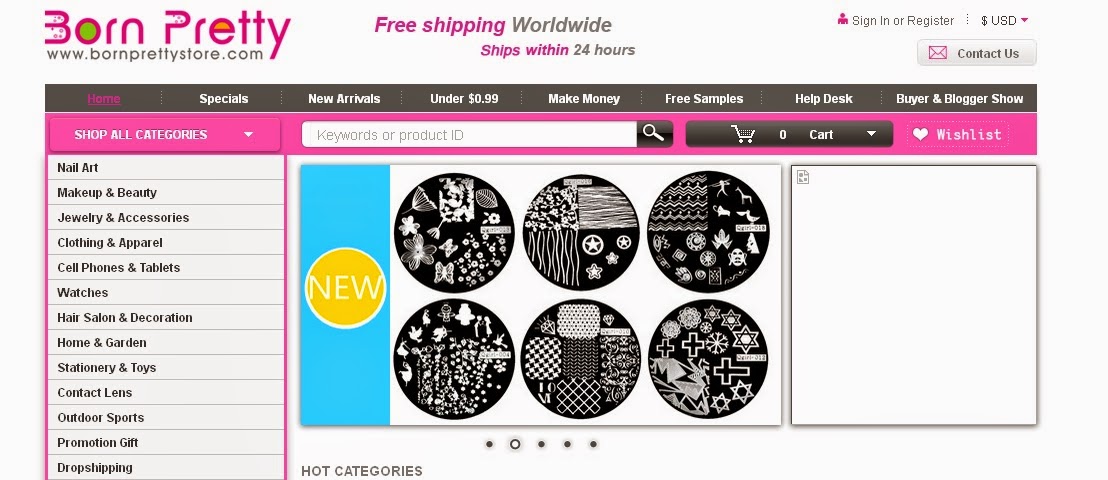Expand the Cart dropdown arrow
The width and height of the screenshot is (1108, 480).
click(x=871, y=134)
